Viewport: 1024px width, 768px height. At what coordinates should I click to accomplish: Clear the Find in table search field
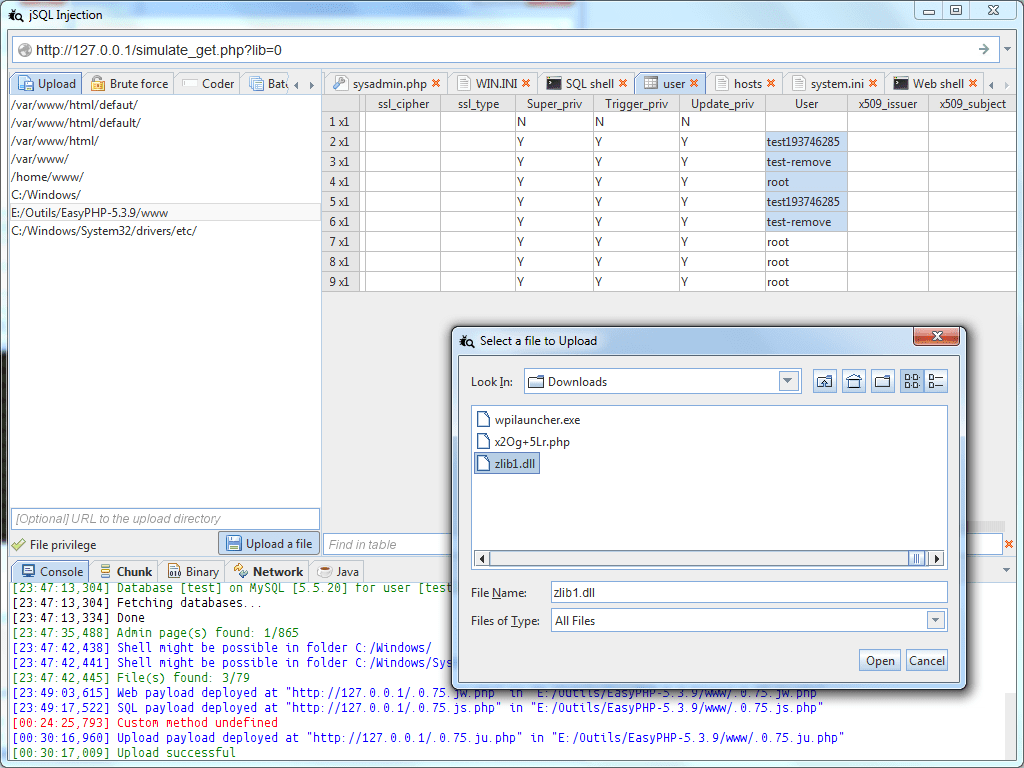(1008, 544)
